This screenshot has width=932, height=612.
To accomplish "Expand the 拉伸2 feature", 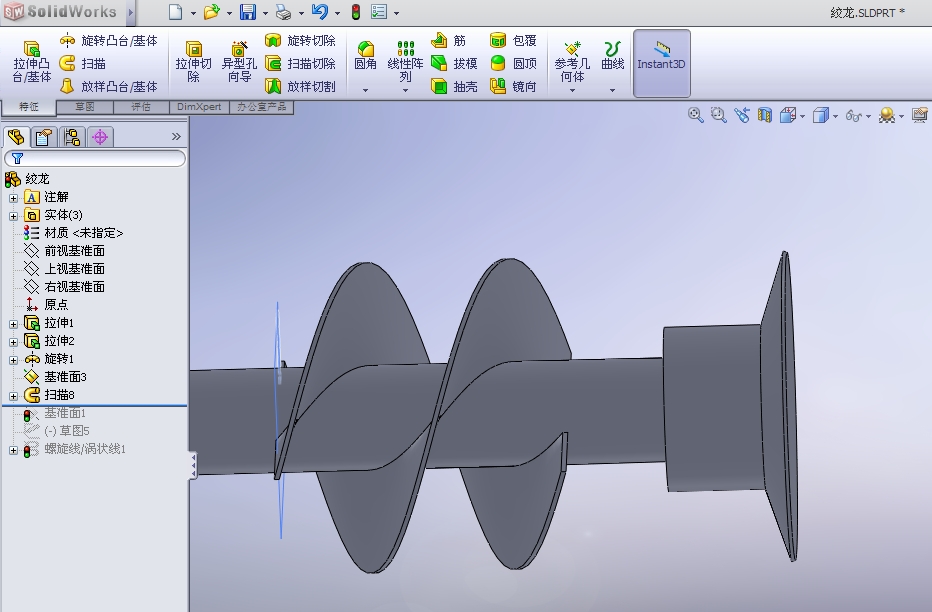I will pos(13,342).
